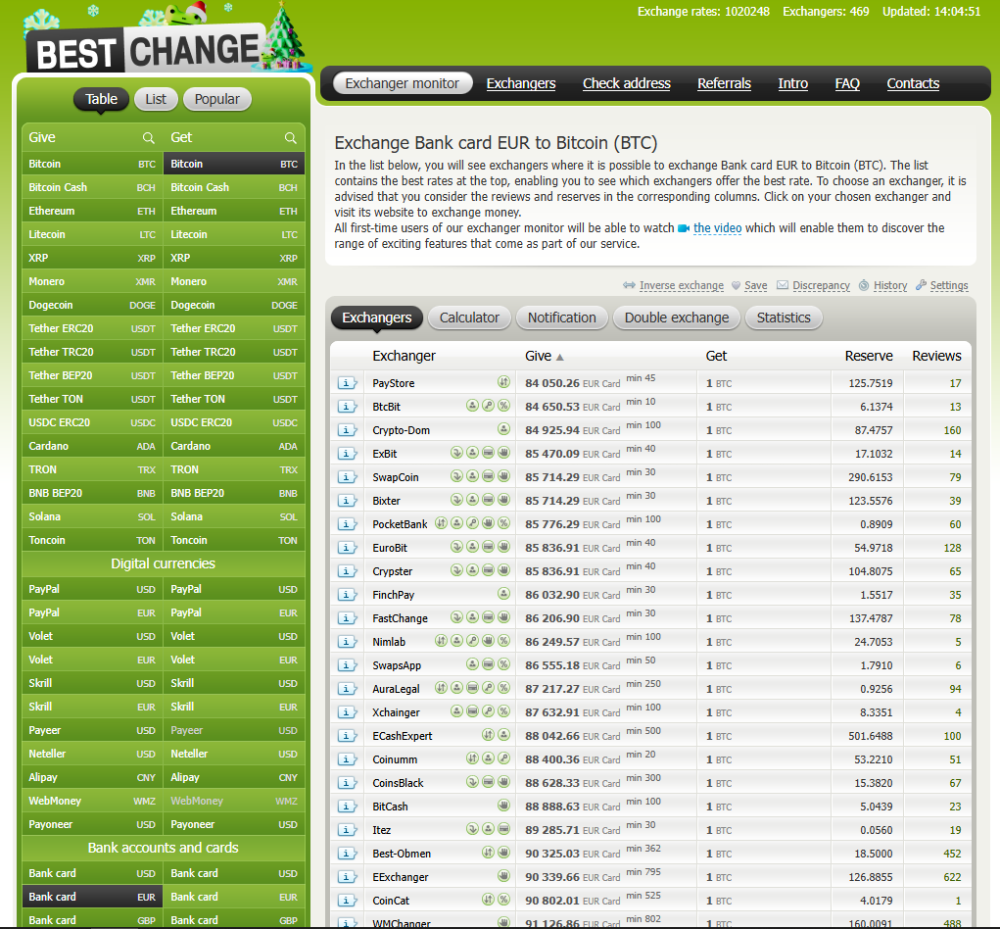Open the Check address page

click(x=626, y=84)
